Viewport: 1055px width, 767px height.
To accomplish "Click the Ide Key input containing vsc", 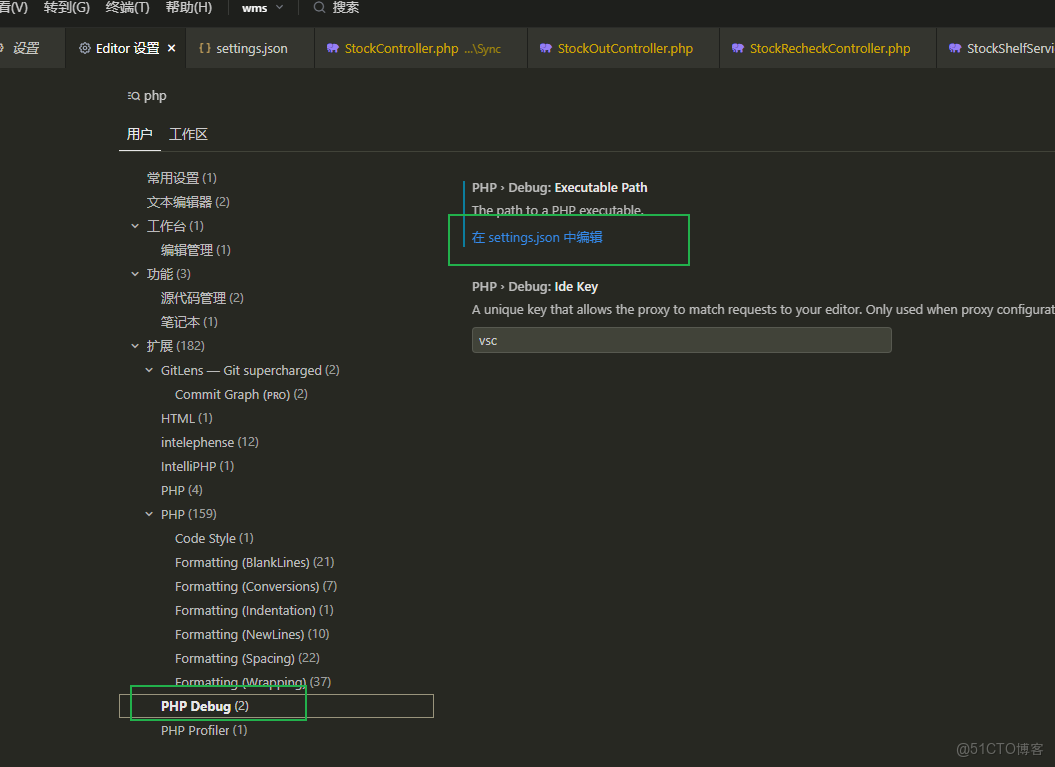I will pyautogui.click(x=681, y=340).
